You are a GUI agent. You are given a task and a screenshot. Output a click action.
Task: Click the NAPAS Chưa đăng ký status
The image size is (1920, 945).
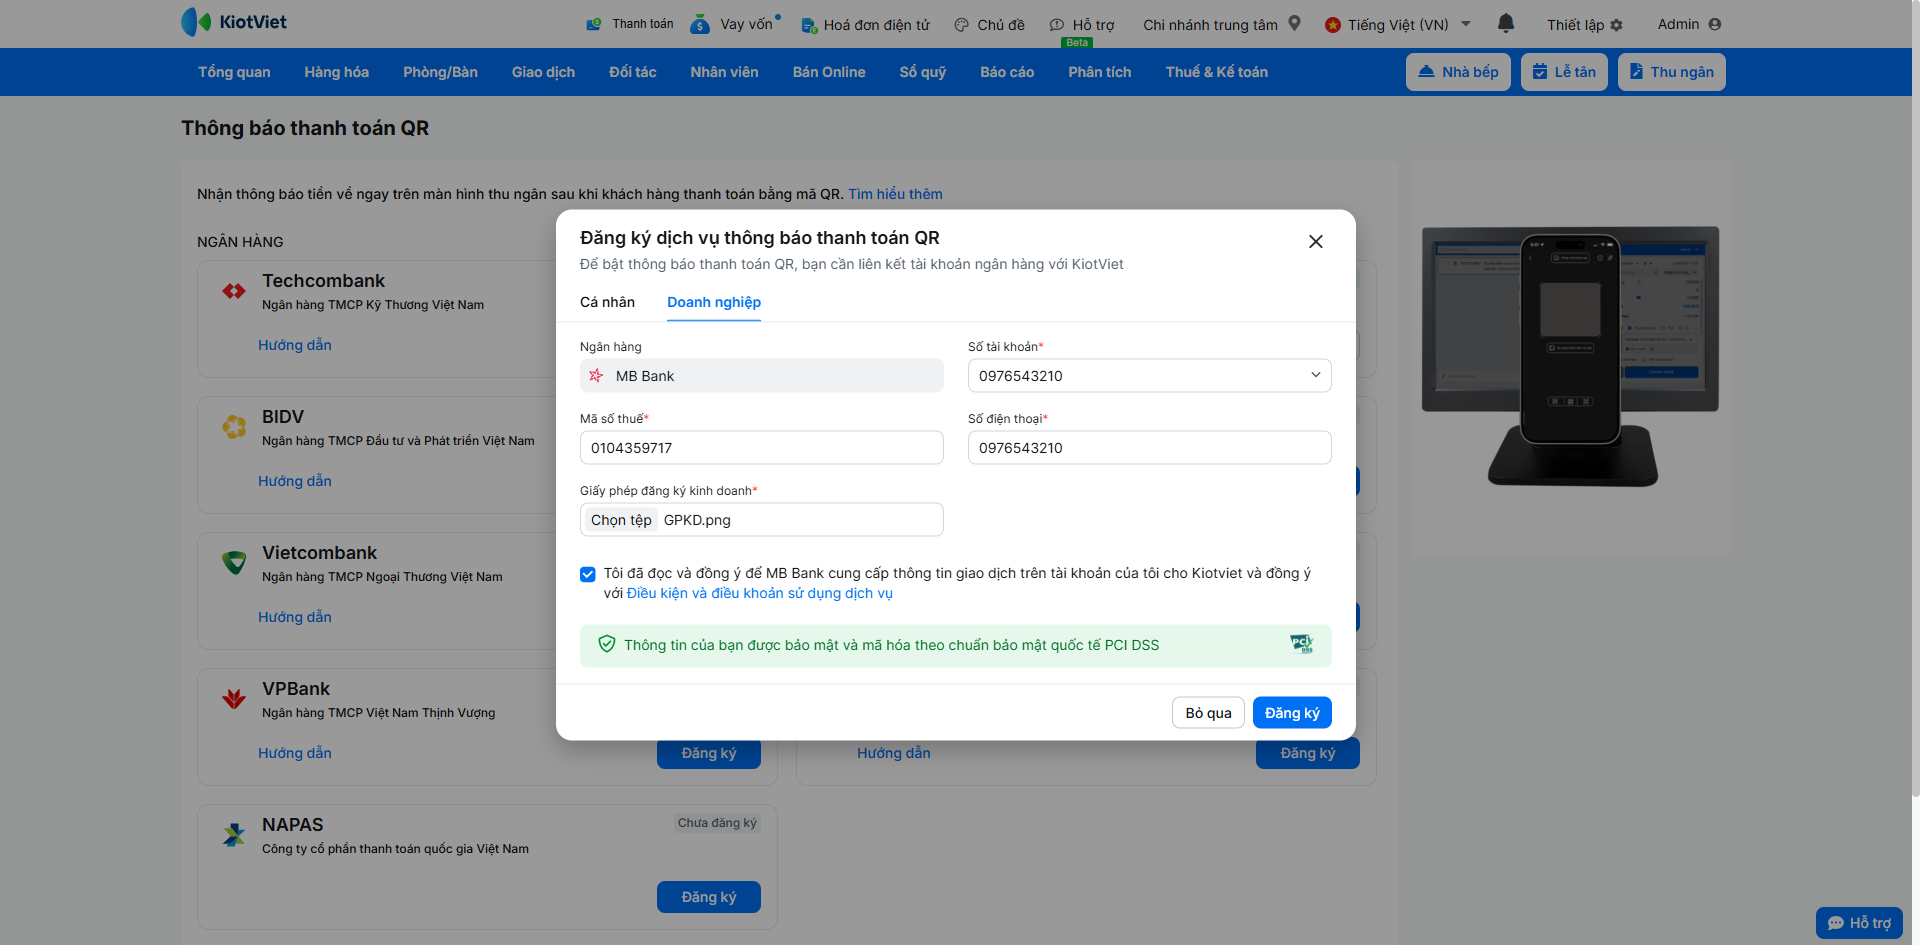pos(717,823)
